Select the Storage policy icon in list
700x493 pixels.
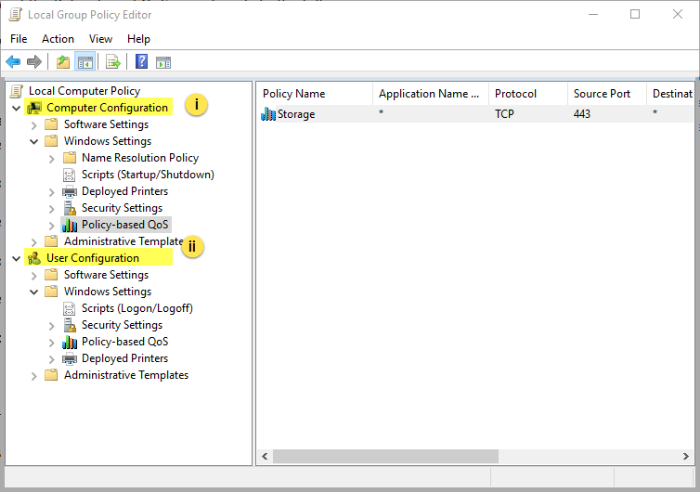coord(268,114)
